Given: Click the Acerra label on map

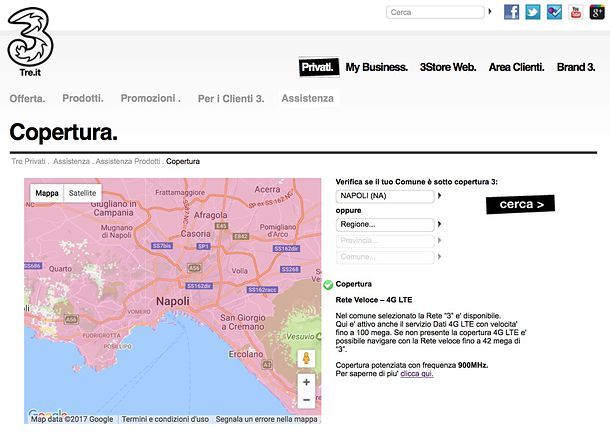Looking at the screenshot, I should (267, 189).
